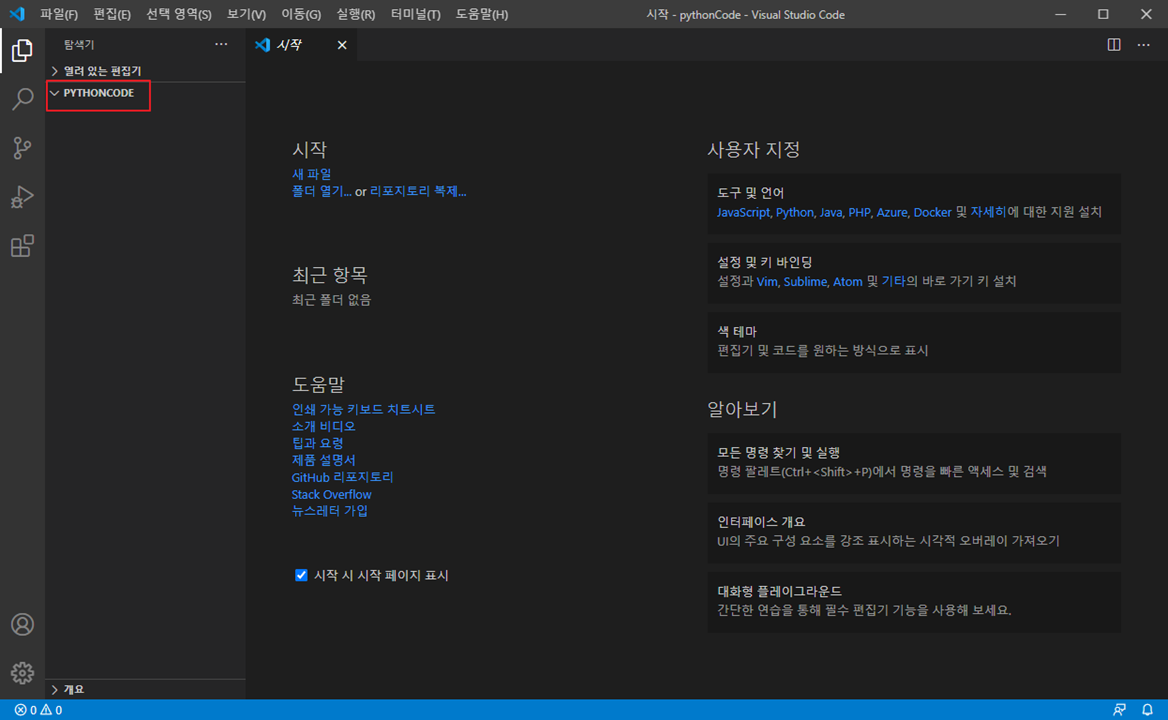The image size is (1168, 720).
Task: Expand the 개요 outline section
Action: click(x=145, y=689)
